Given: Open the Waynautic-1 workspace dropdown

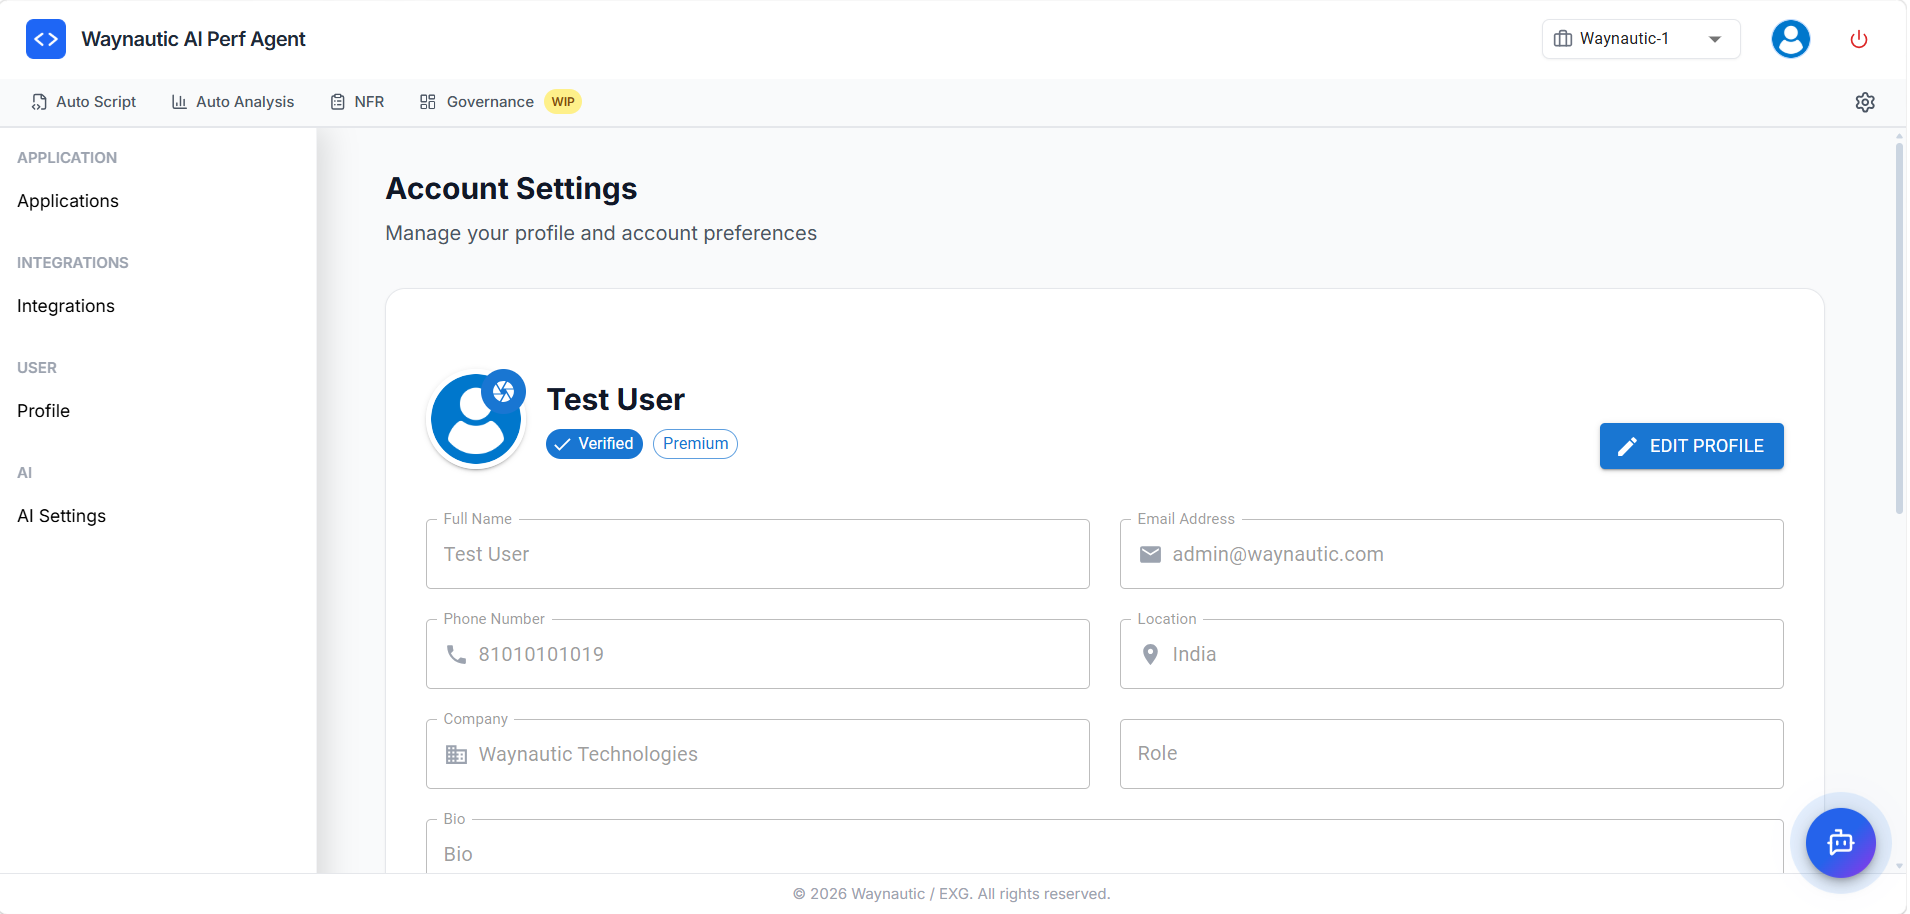Looking at the screenshot, I should point(1640,39).
